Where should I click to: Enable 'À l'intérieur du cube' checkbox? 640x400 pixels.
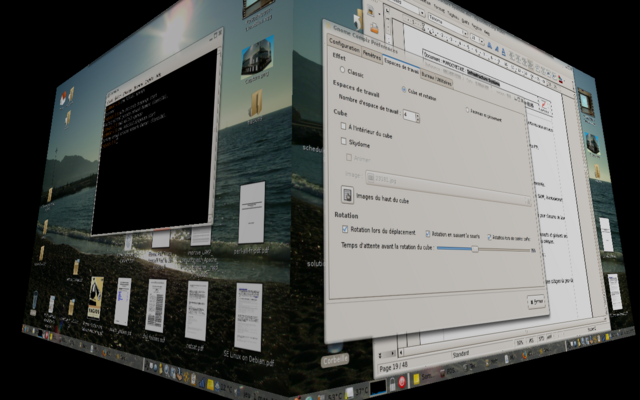coord(343,127)
